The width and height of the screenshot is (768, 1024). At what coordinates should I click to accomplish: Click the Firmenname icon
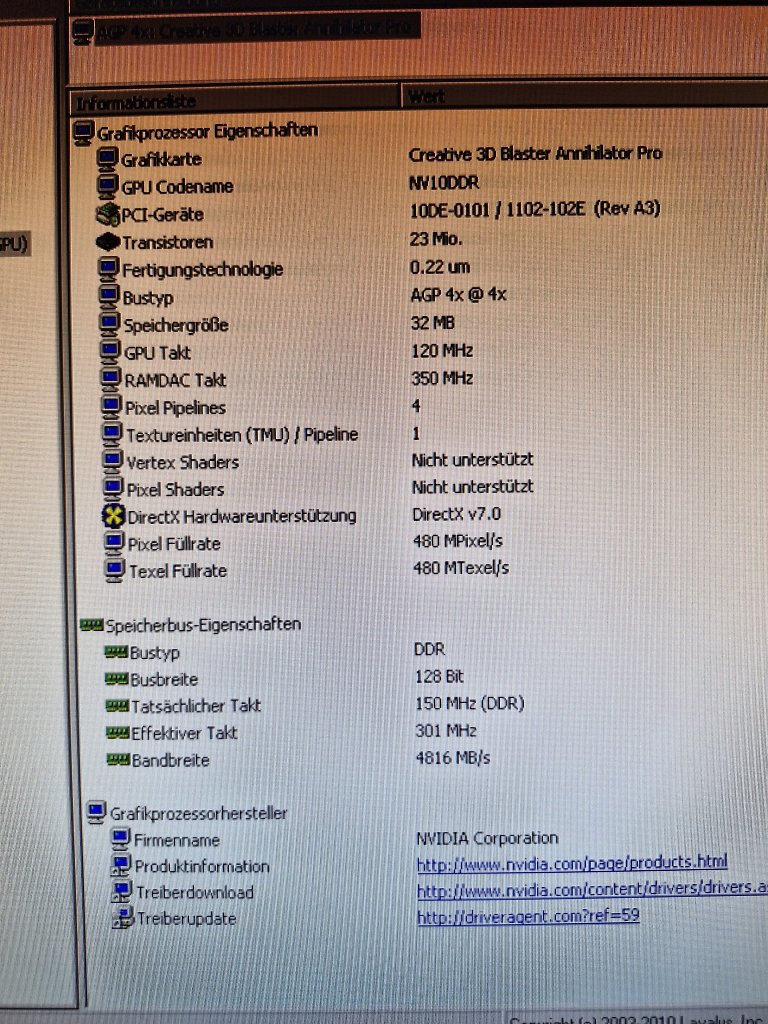[121, 840]
